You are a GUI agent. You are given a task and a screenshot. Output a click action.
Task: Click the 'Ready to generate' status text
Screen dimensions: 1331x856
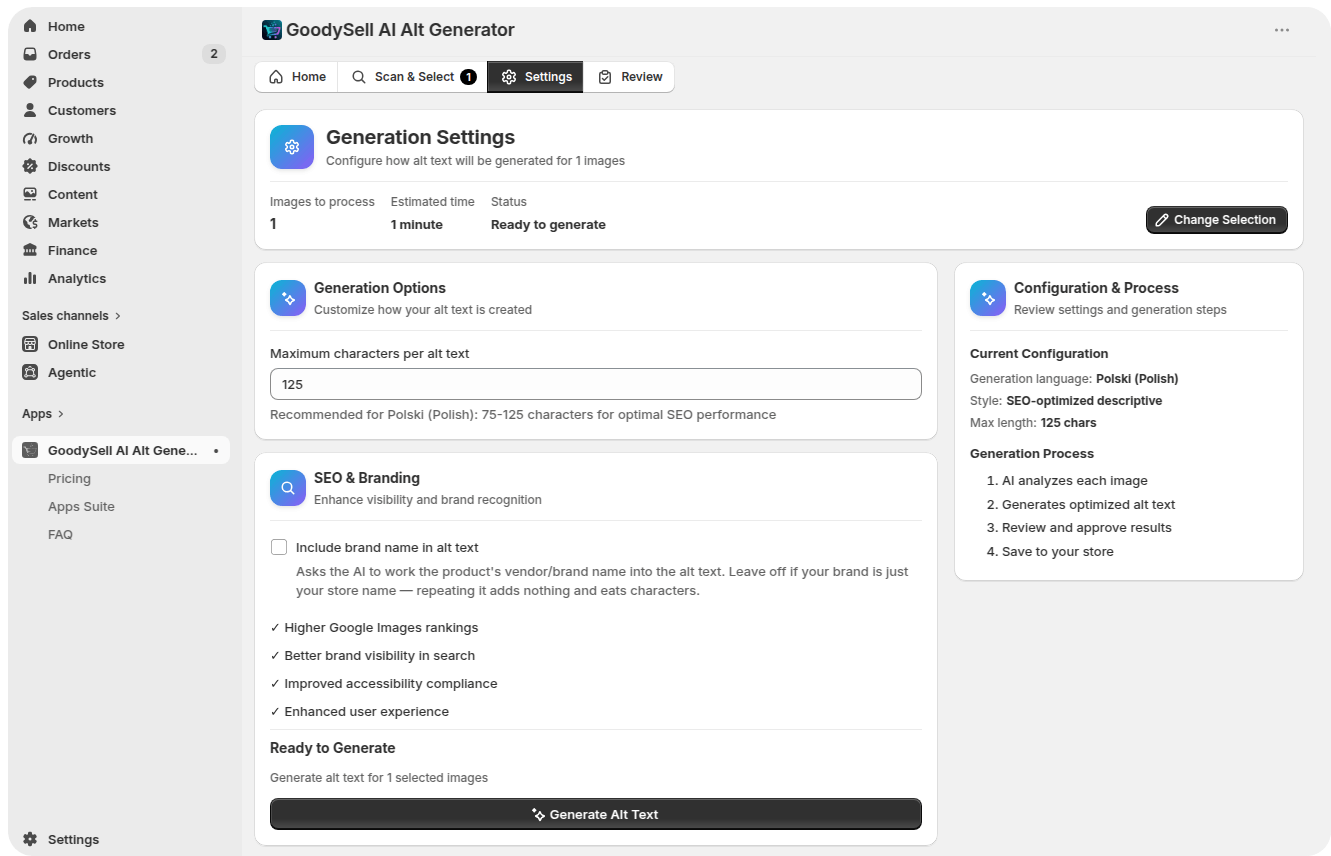(x=548, y=225)
